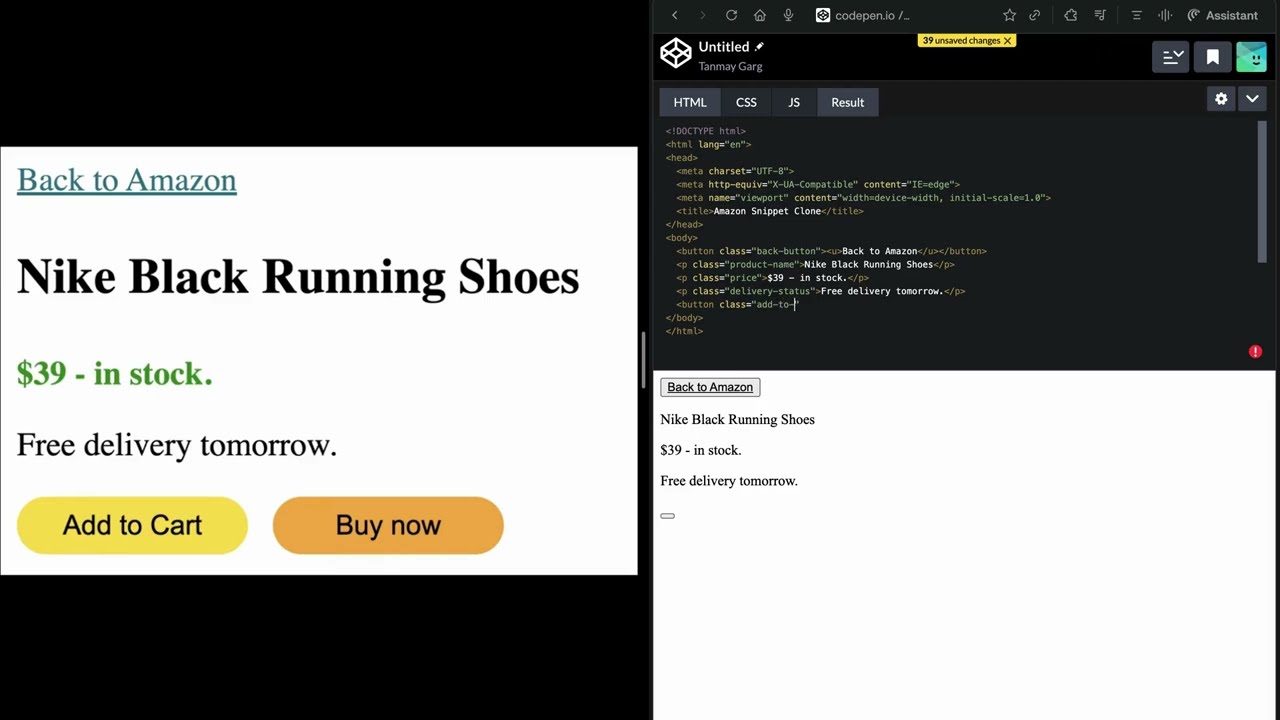Click the audio waveform icon
Image resolution: width=1280 pixels, height=720 pixels.
click(1165, 15)
